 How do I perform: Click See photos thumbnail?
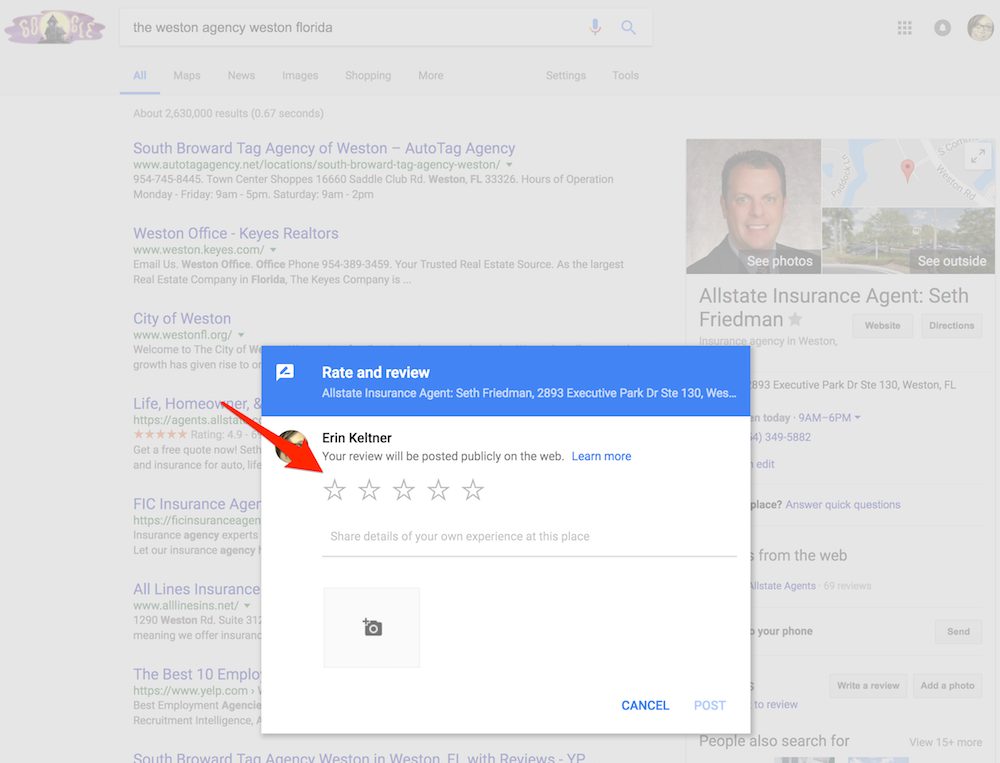pyautogui.click(x=753, y=206)
